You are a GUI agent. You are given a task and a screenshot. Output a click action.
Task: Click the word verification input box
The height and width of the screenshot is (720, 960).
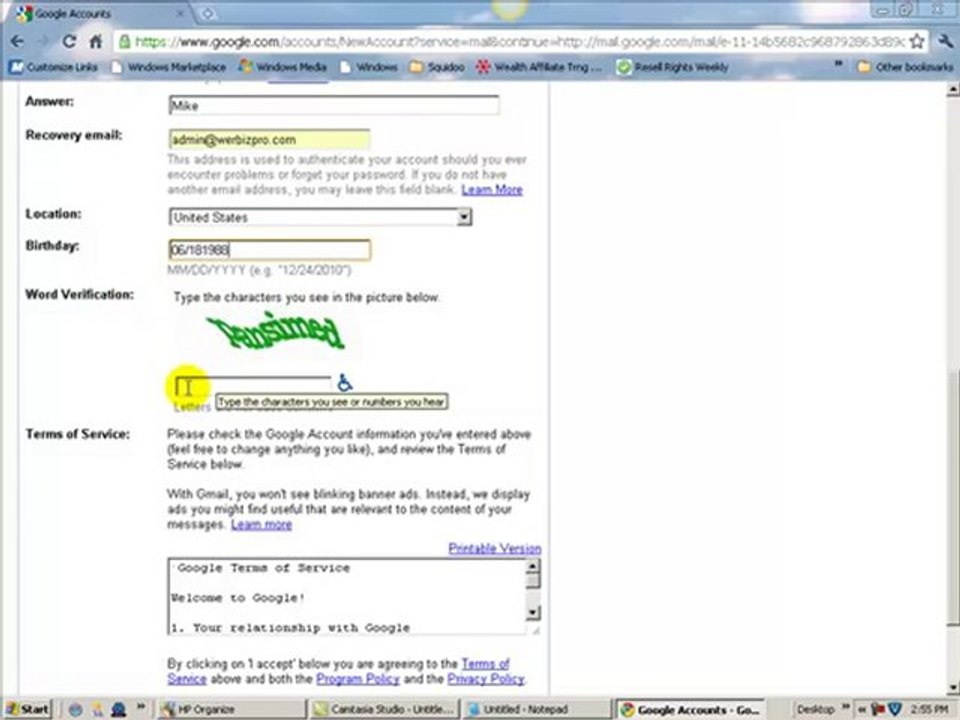(x=253, y=386)
